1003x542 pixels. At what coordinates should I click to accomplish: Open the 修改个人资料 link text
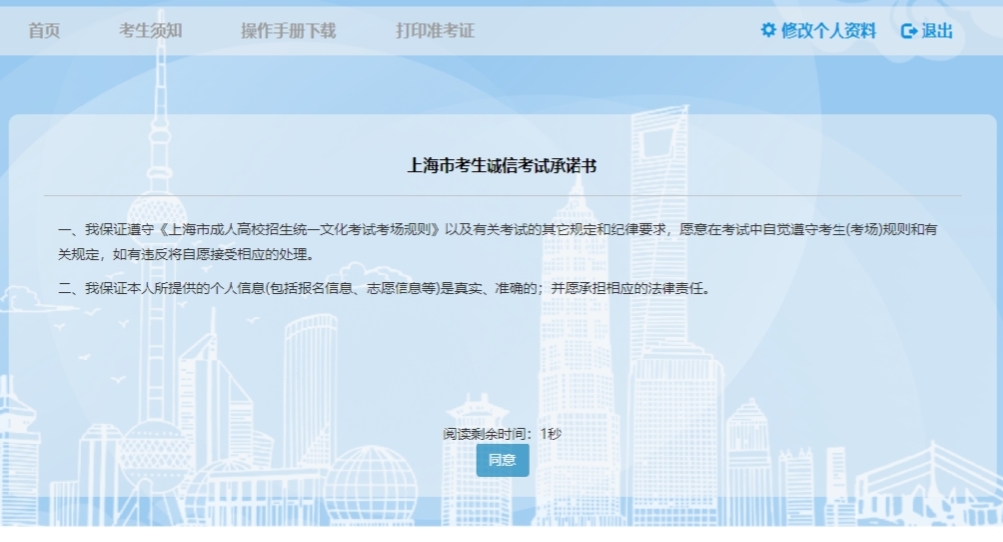[828, 30]
